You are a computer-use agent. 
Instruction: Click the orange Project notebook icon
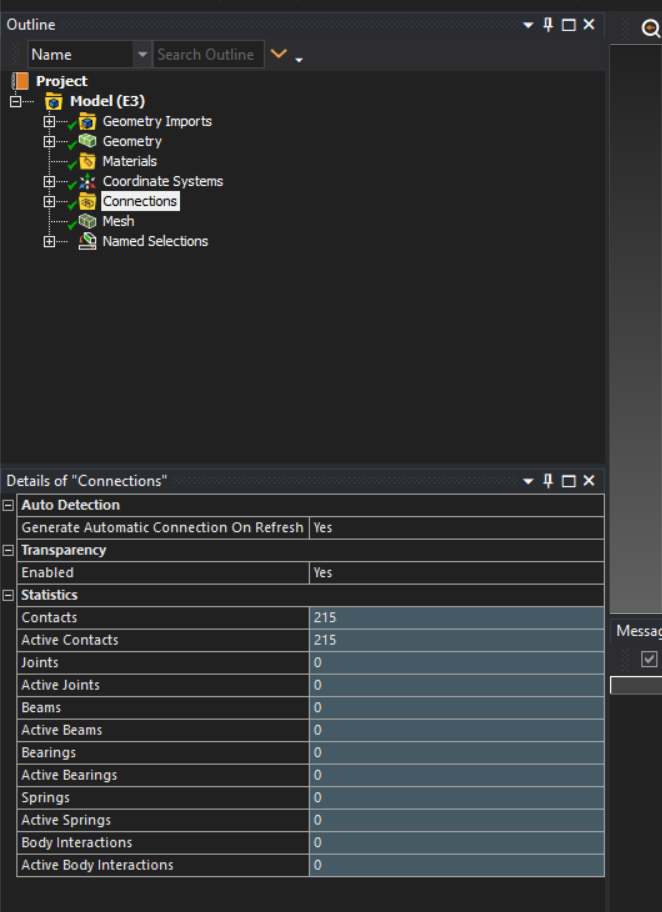tap(20, 81)
